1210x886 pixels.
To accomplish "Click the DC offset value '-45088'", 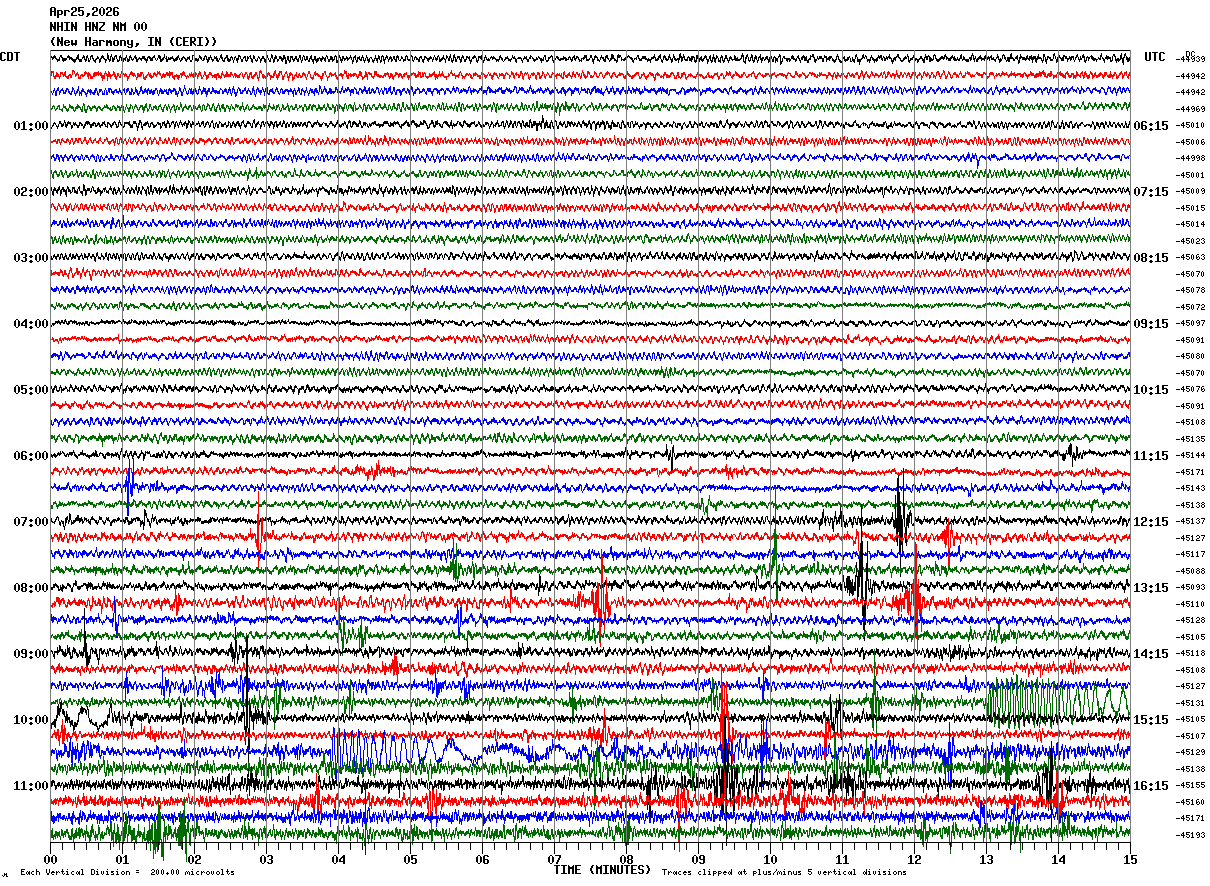I will pos(1191,571).
